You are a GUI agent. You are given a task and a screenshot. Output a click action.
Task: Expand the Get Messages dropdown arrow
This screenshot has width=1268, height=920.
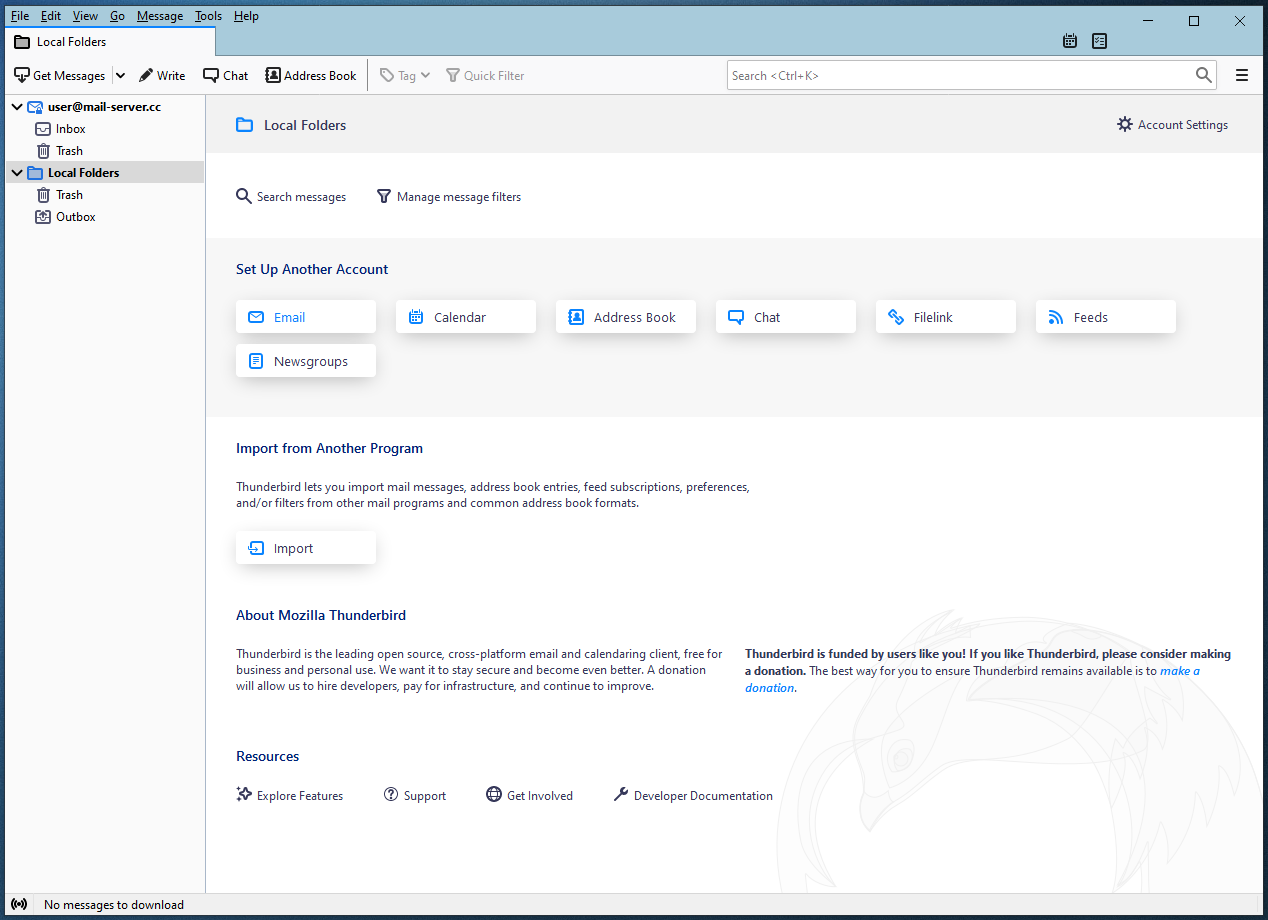tap(120, 75)
